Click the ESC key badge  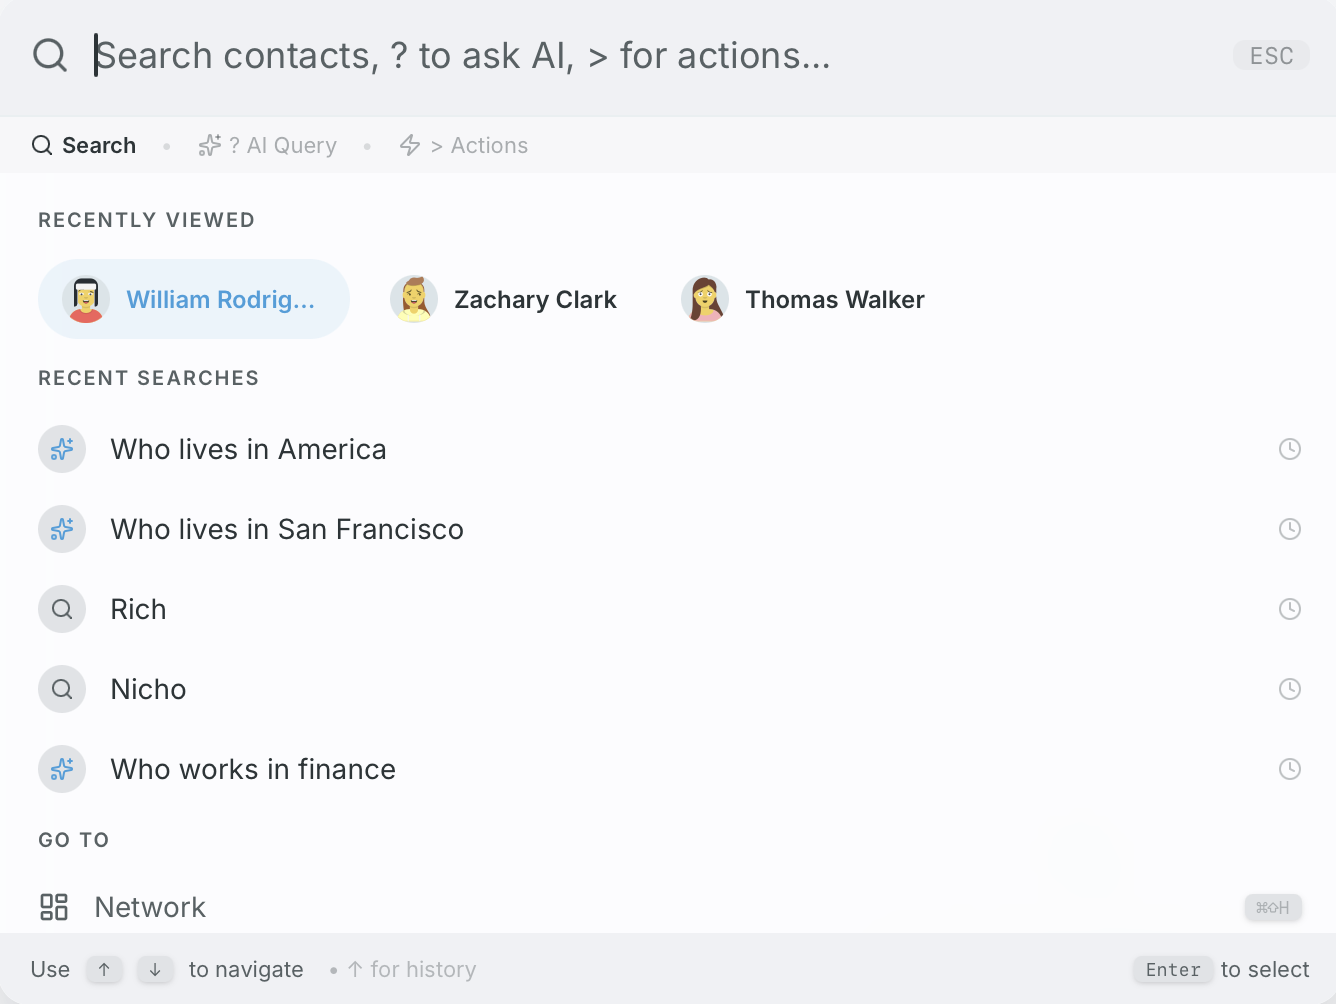coord(1271,56)
